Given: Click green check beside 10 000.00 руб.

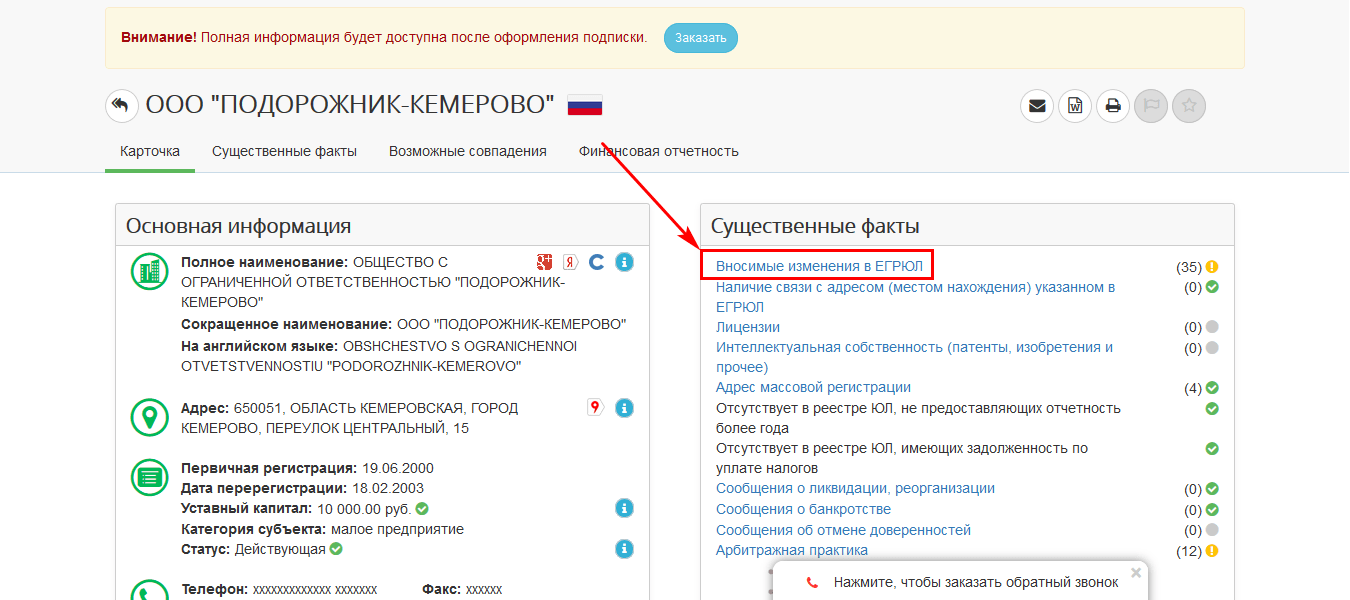Looking at the screenshot, I should coord(422,509).
